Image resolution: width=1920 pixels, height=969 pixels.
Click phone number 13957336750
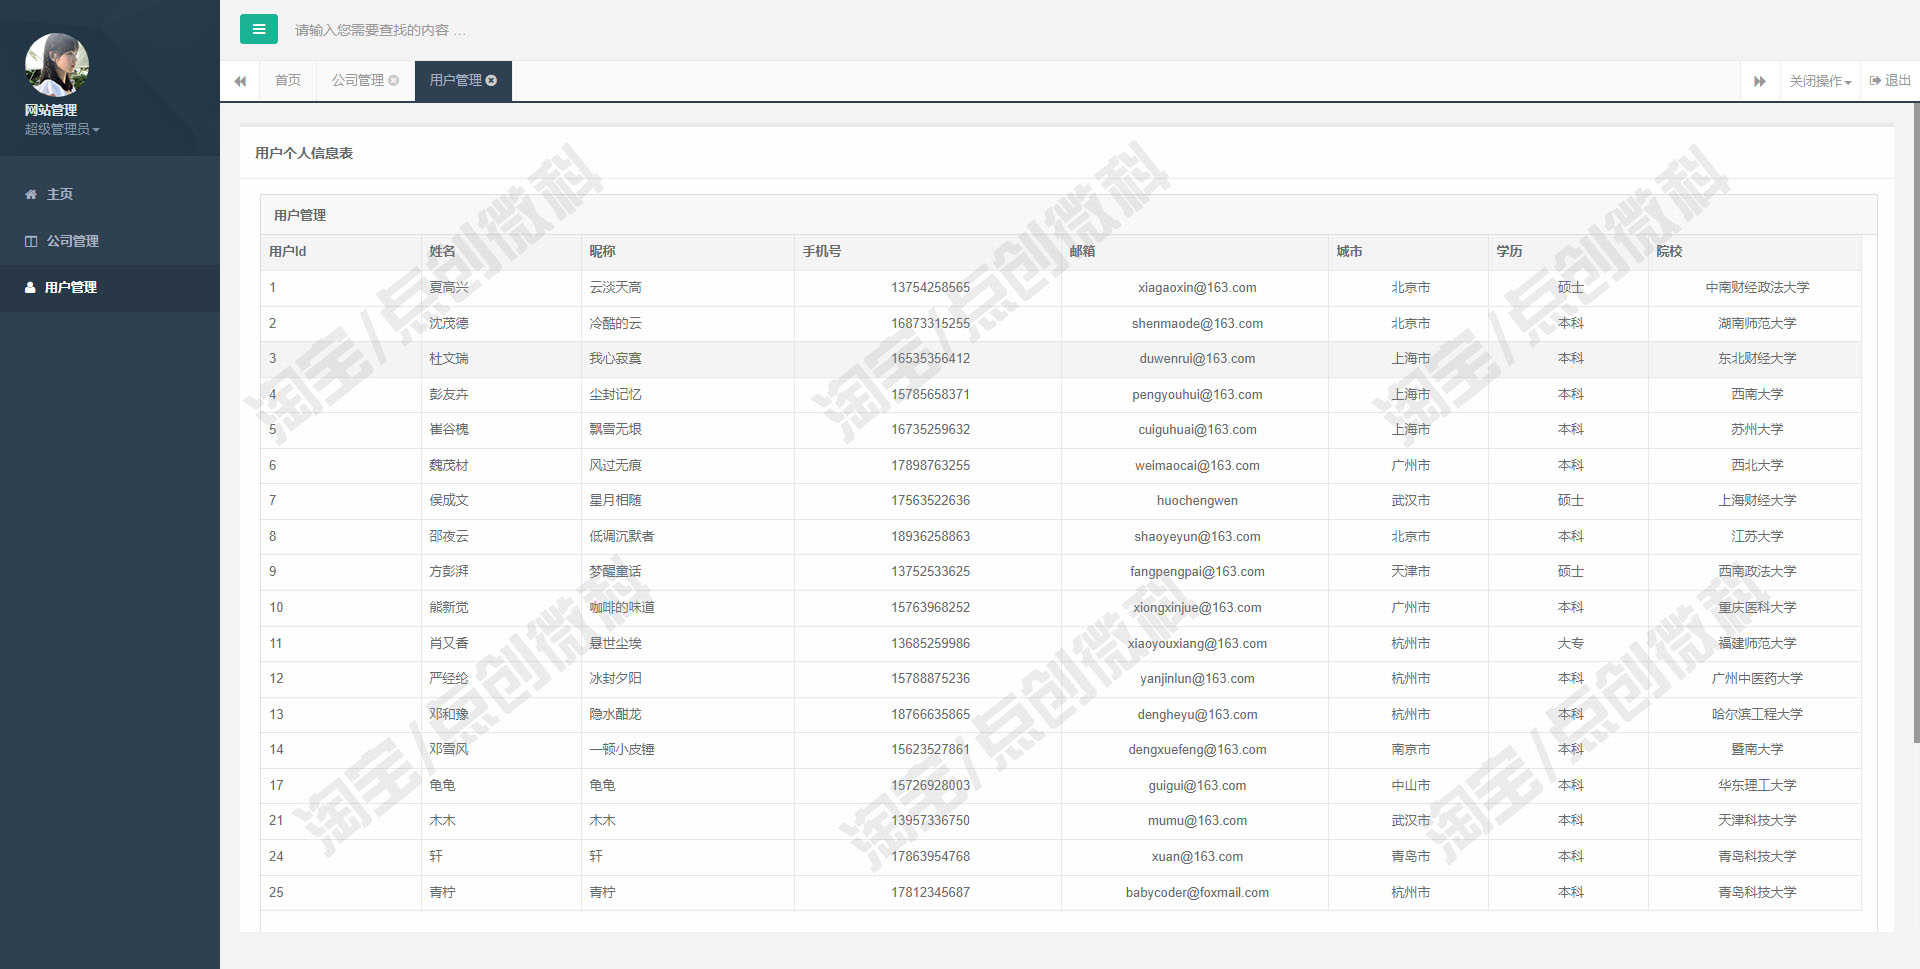(931, 820)
